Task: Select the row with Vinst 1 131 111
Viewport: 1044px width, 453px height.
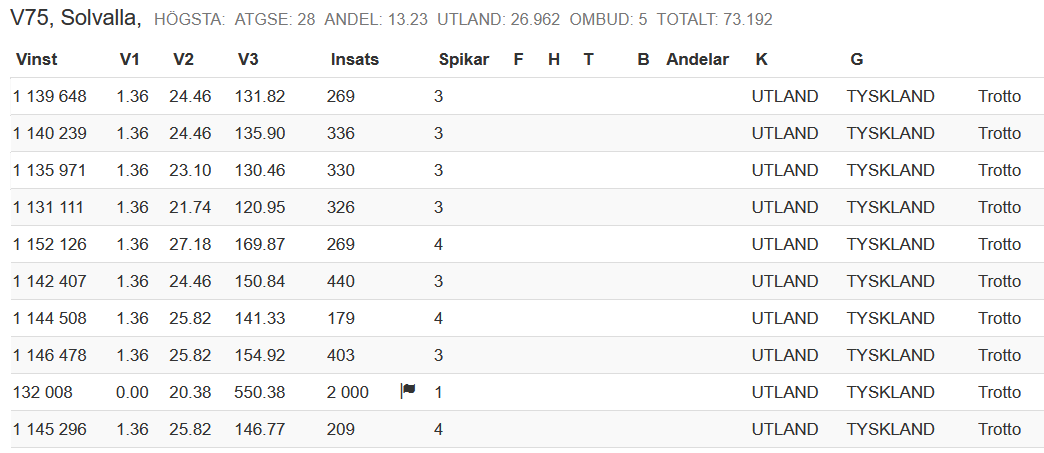Action: 527,207
